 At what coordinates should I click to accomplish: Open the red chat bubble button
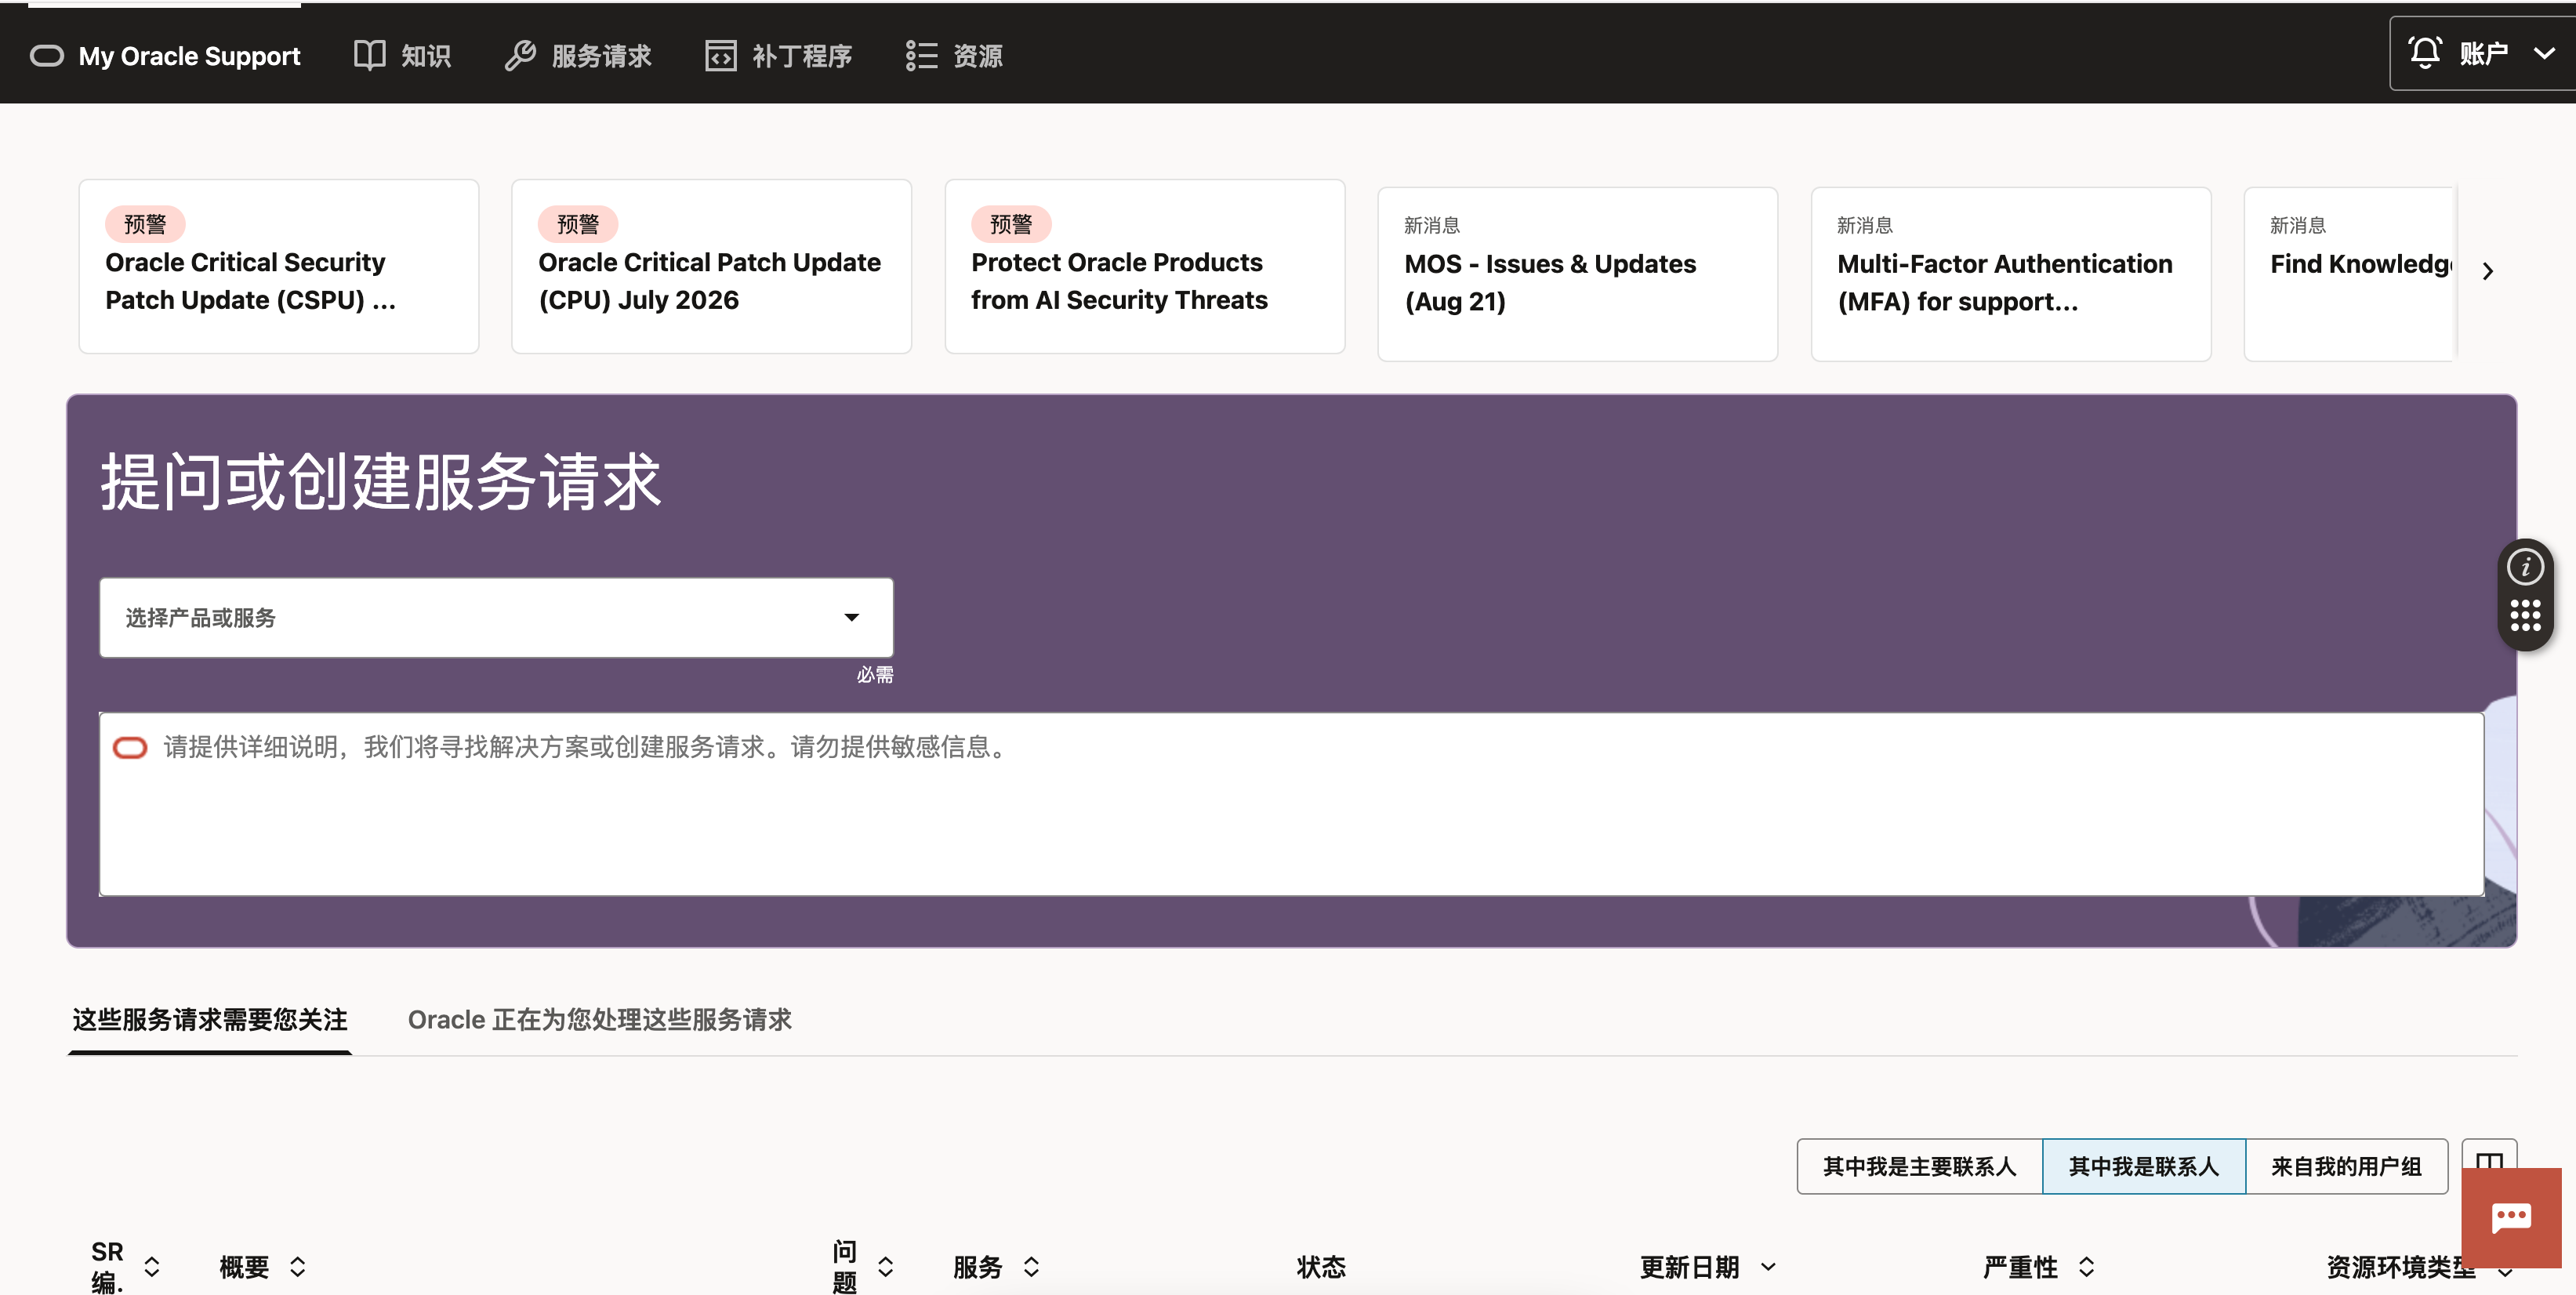point(2511,1217)
